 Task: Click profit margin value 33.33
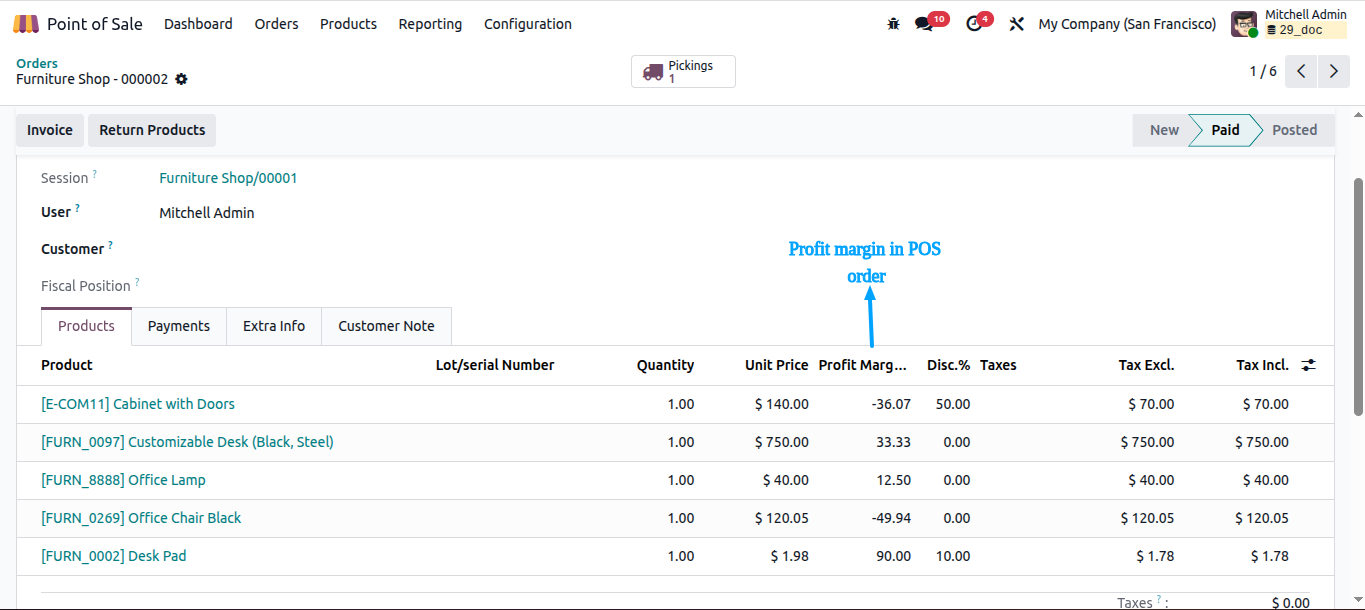point(893,442)
